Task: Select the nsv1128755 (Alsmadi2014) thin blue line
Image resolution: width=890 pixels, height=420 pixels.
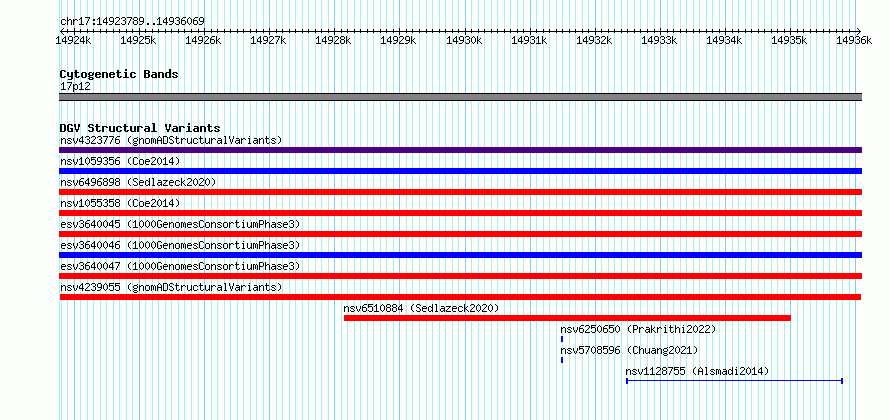Action: [x=734, y=381]
